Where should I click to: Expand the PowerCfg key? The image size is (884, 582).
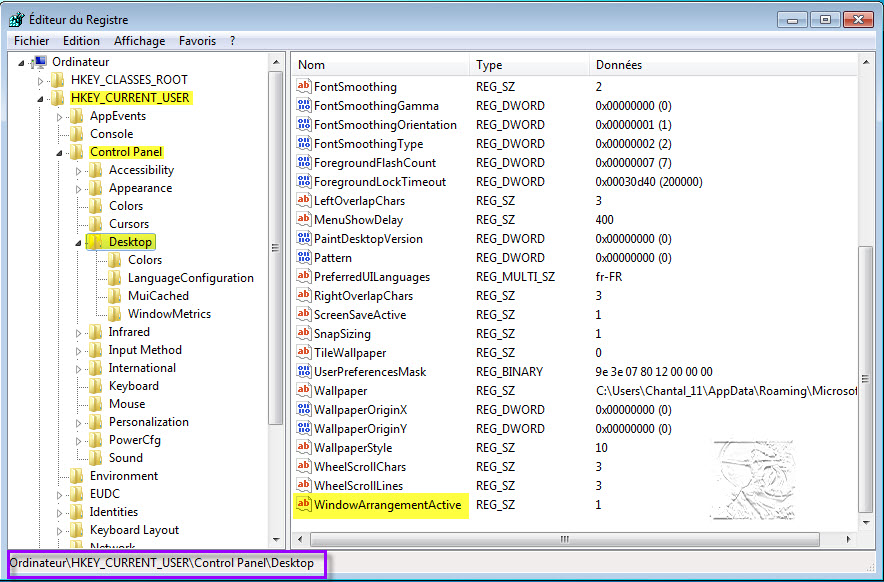coord(78,441)
